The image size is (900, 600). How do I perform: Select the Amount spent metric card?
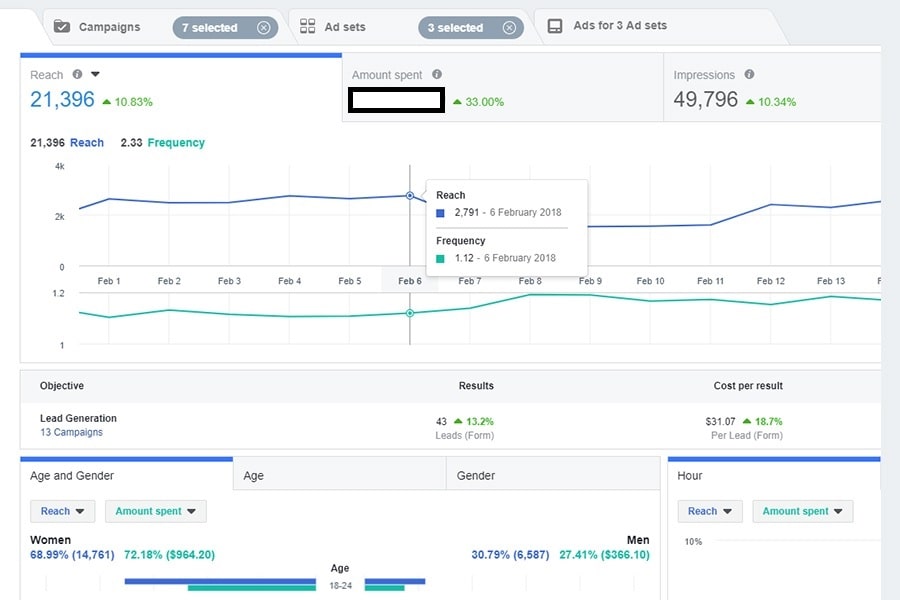[x=503, y=88]
